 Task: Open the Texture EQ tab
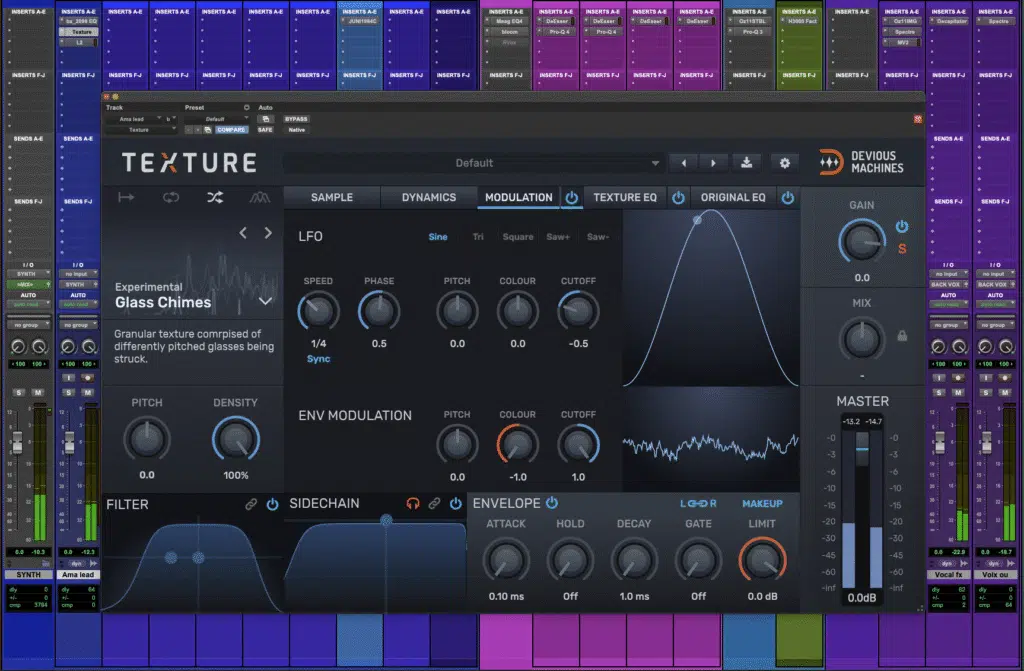(625, 197)
